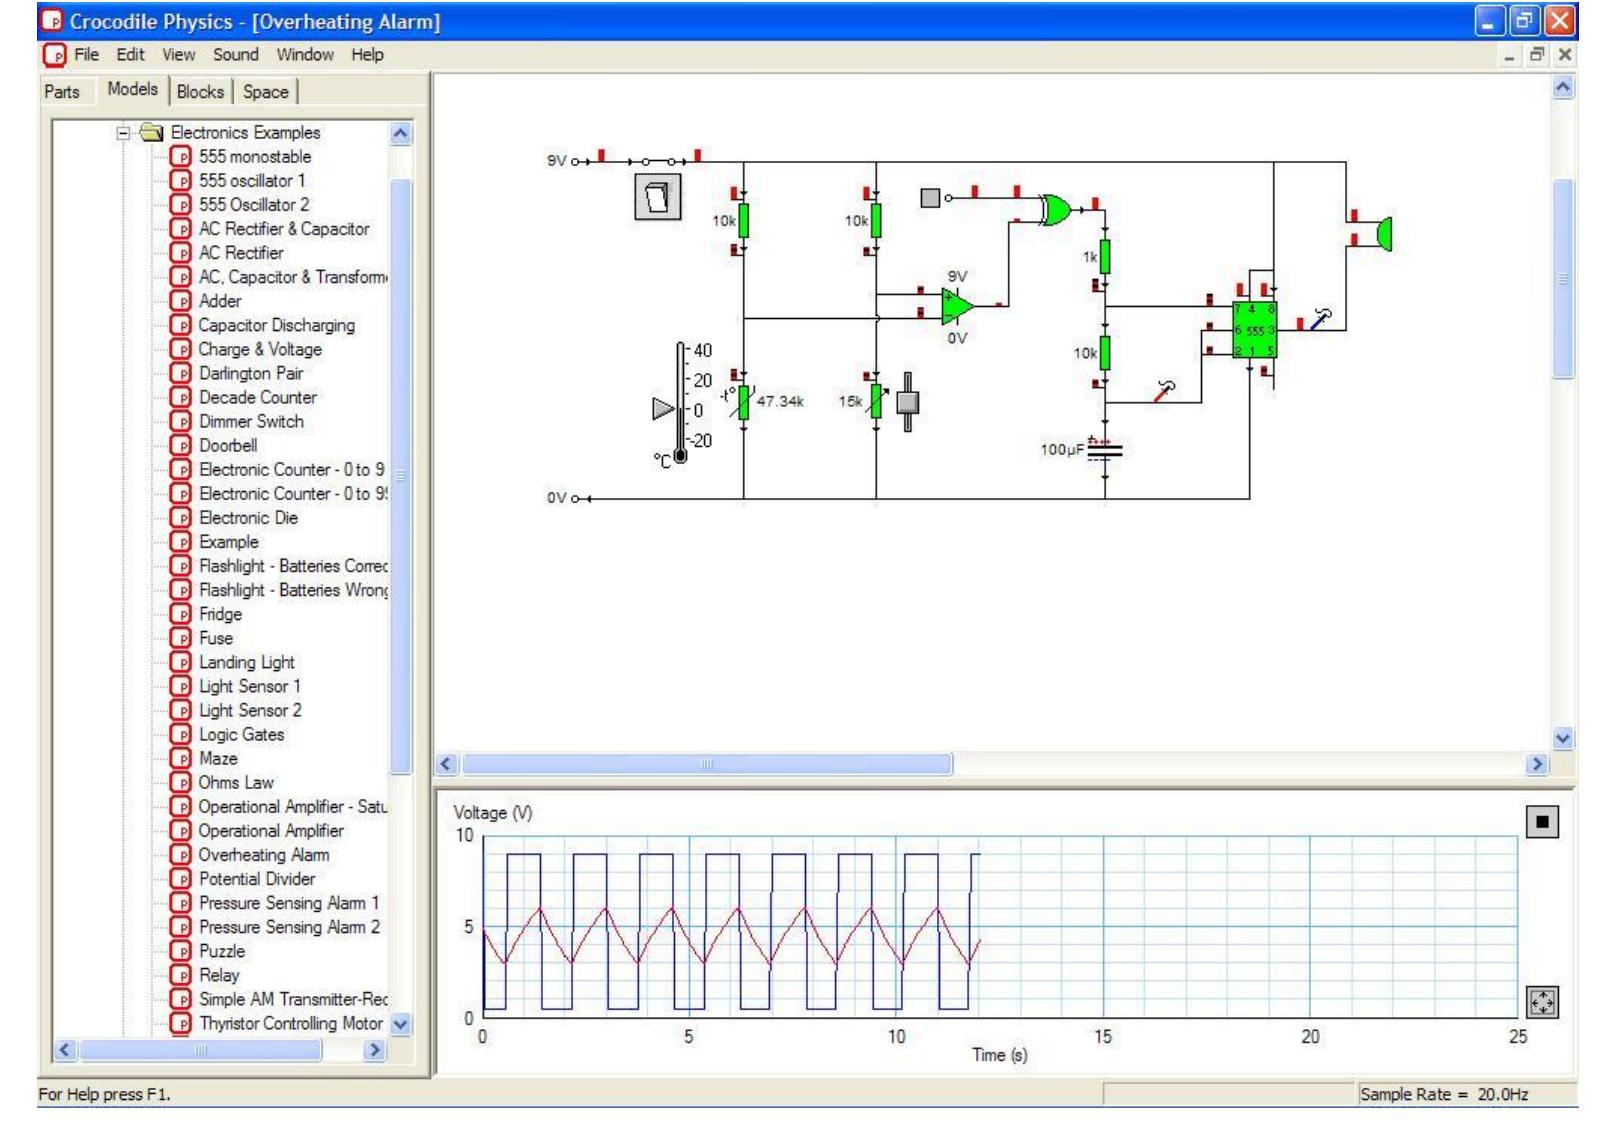The height and width of the screenshot is (1122, 1606).
Task: Click the circuit canvas scroll-left arrow
Action: click(x=448, y=765)
